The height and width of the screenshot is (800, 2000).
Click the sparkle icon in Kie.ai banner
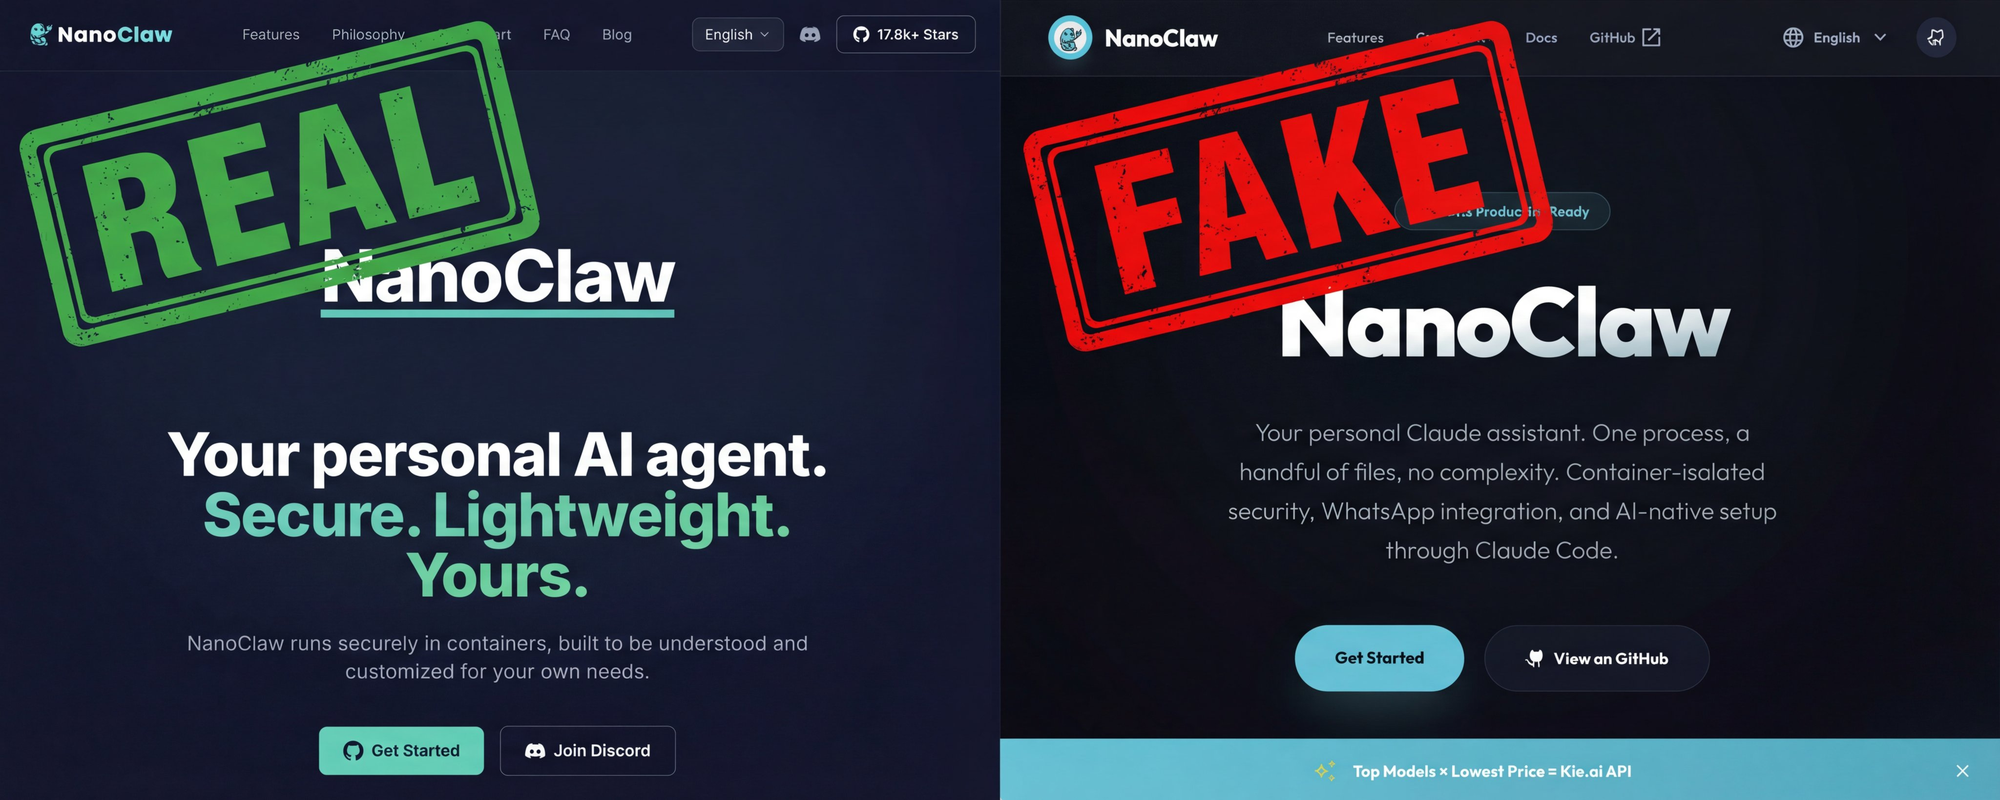click(1325, 771)
